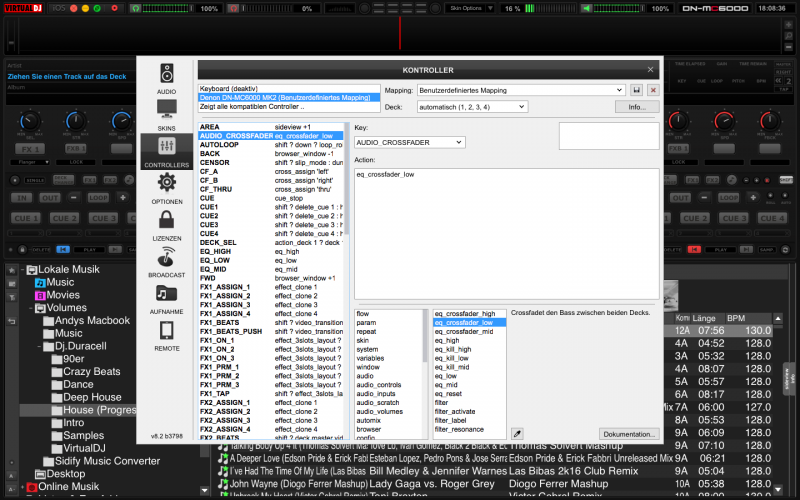Collapse the Dj.Duracell folder node
This screenshot has height=500, width=800.
39,346
